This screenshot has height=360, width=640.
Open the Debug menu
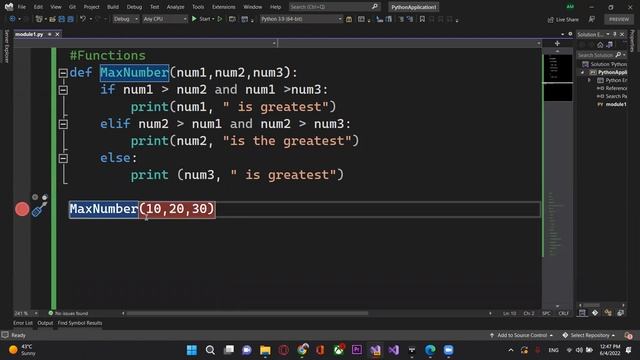pos(134,7)
